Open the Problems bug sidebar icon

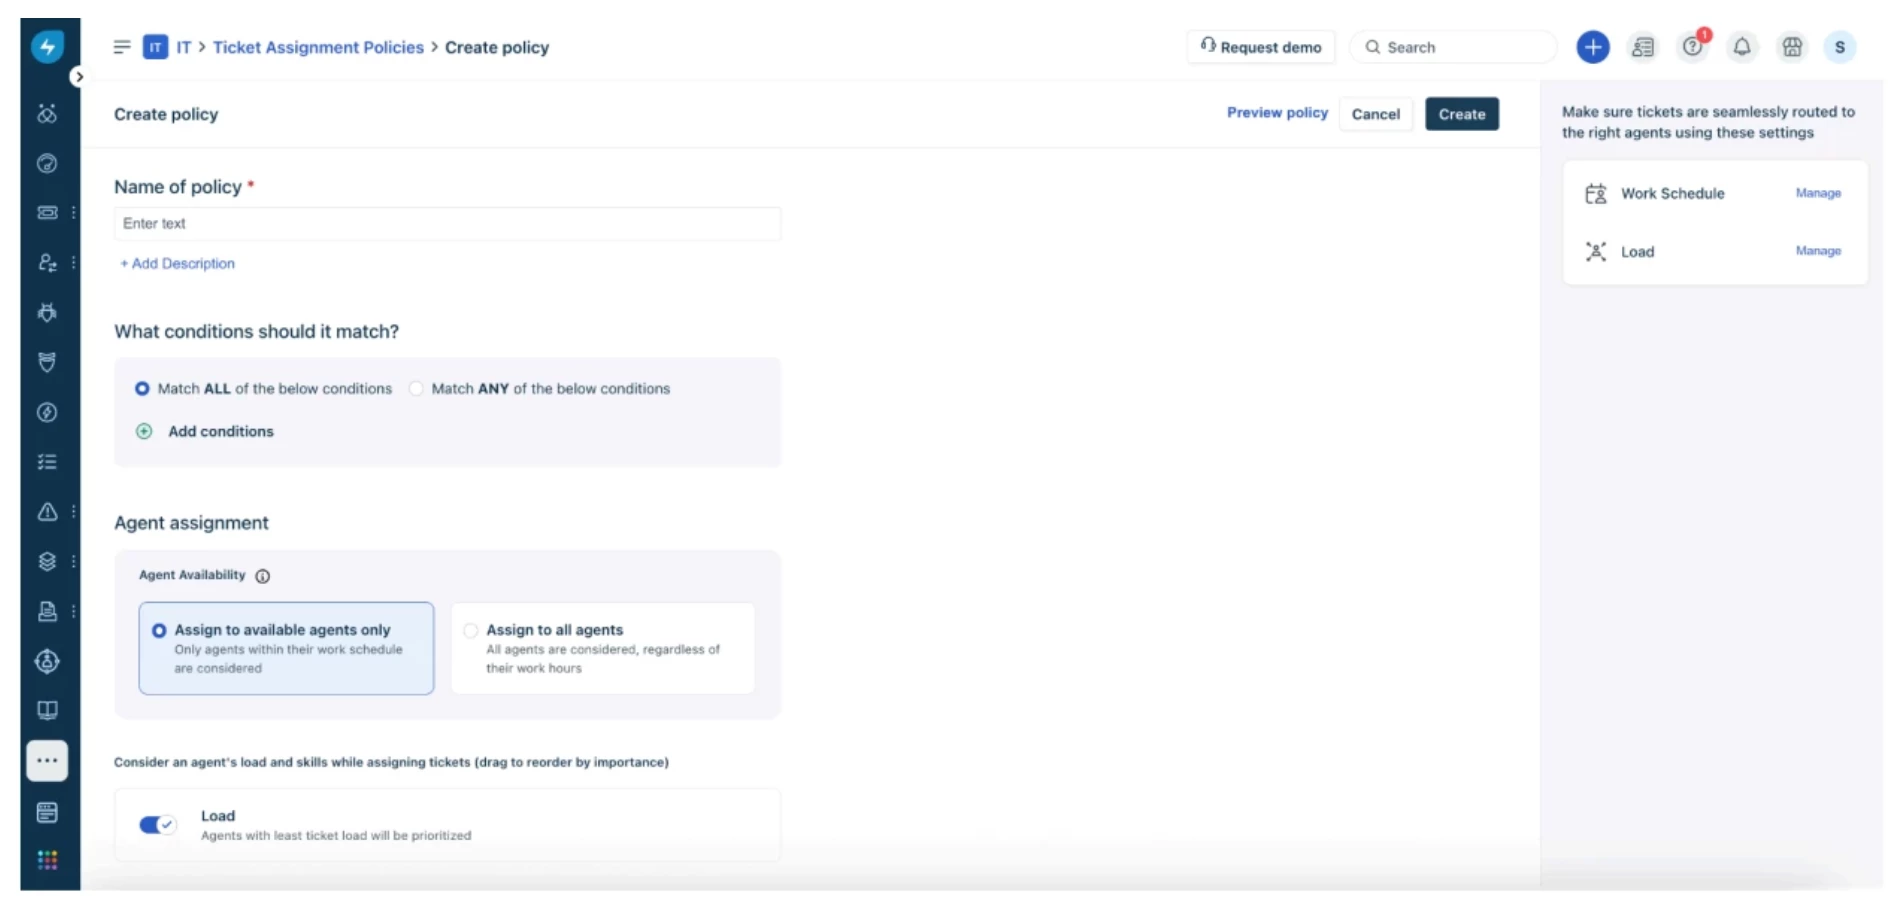[47, 312]
